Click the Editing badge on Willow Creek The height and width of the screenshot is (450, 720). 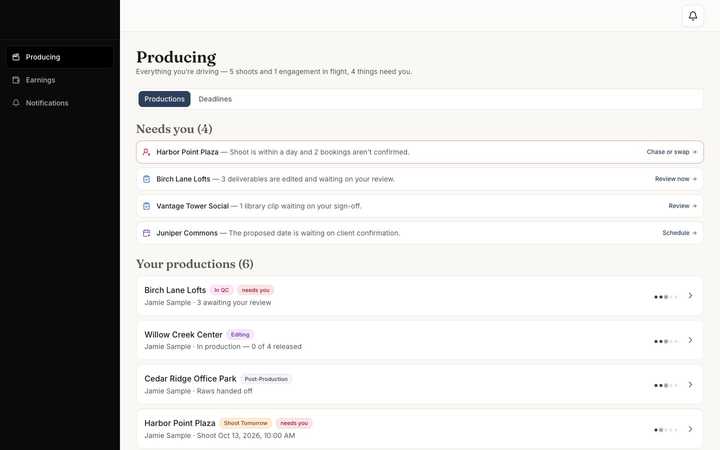[240, 335]
